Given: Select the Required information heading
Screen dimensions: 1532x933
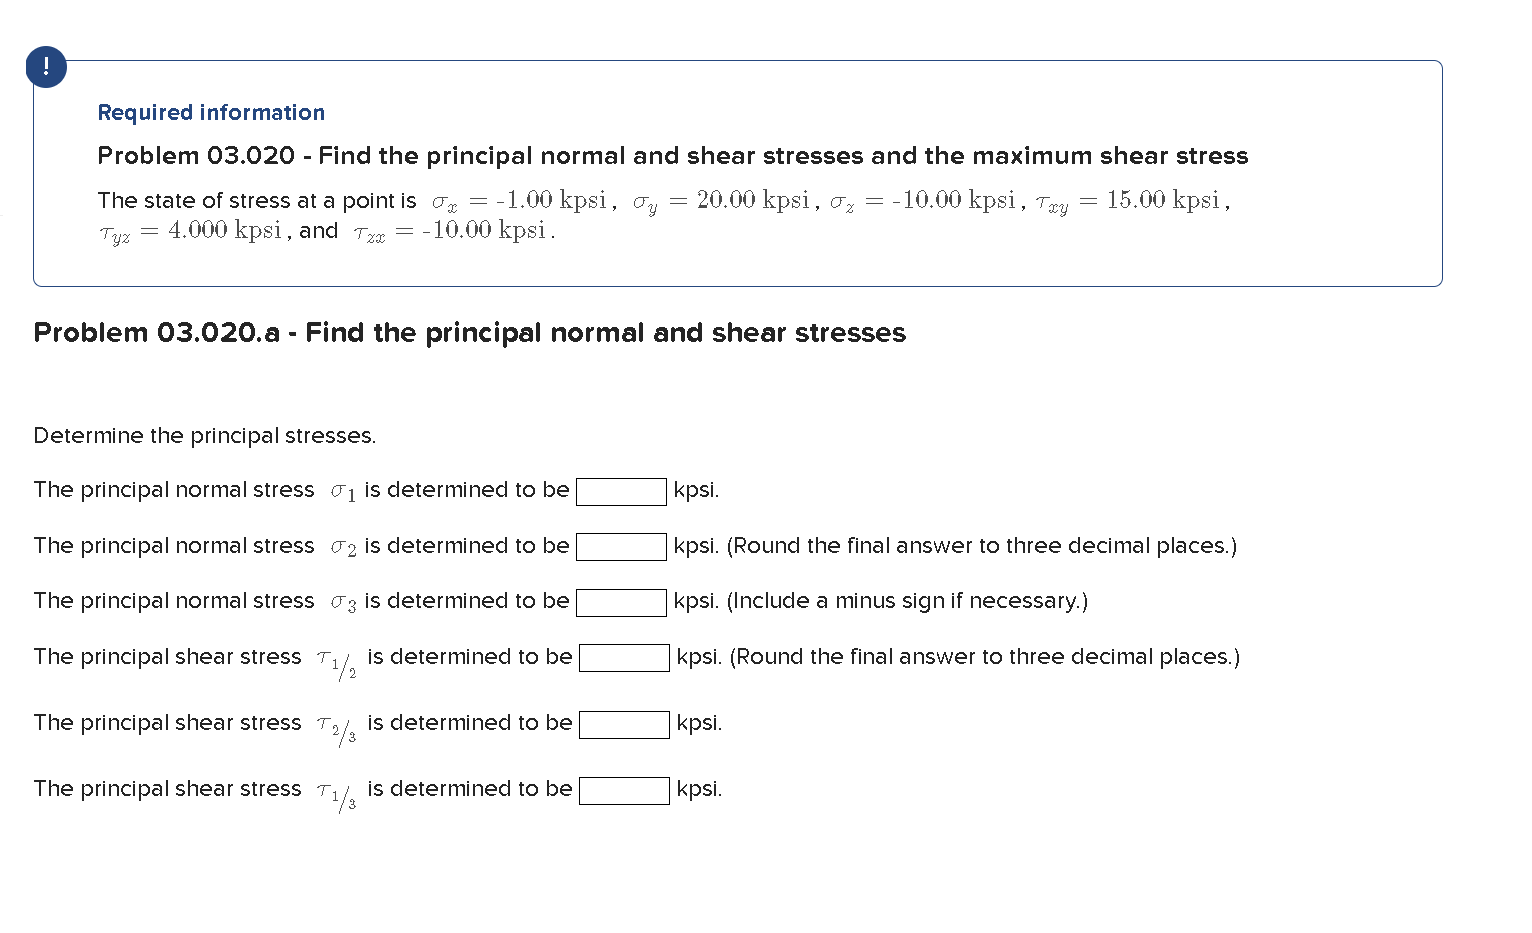Looking at the screenshot, I should click(x=210, y=112).
